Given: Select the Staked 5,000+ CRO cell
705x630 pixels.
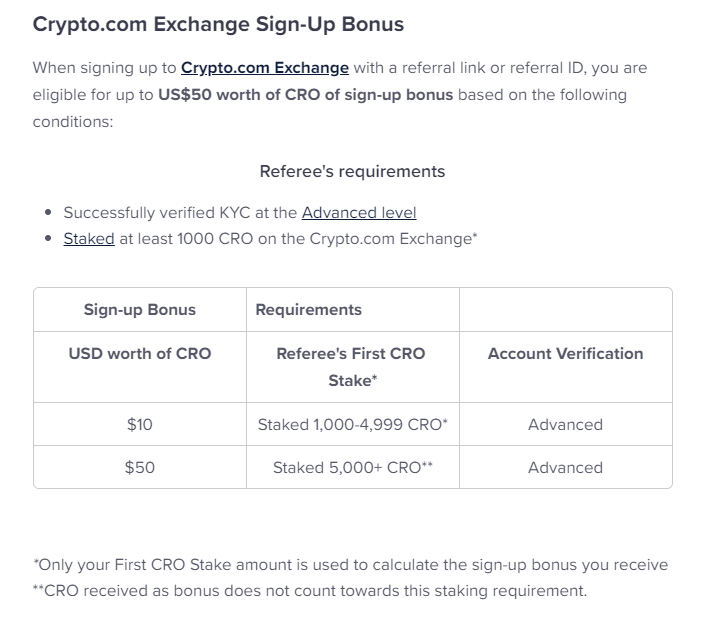Looking at the screenshot, I should click(x=352, y=467).
